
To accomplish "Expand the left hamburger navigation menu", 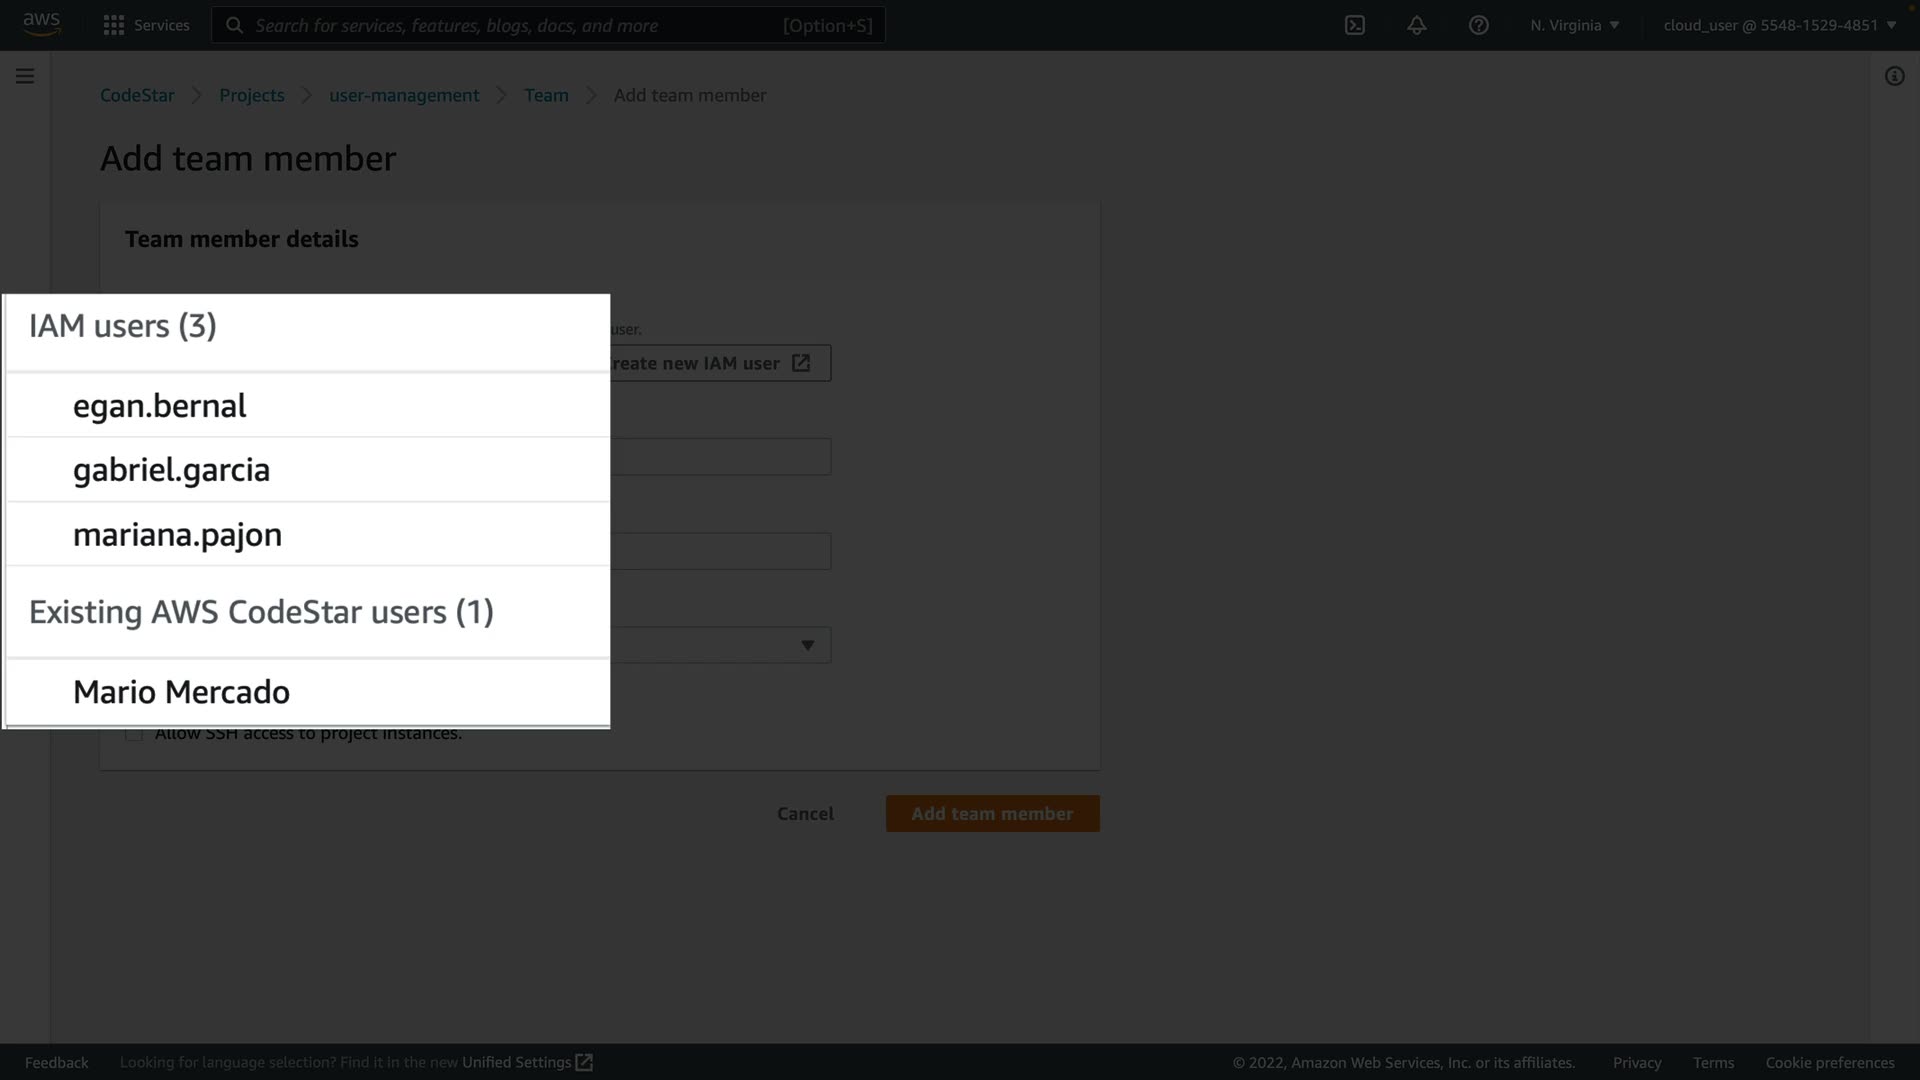I will tap(25, 76).
